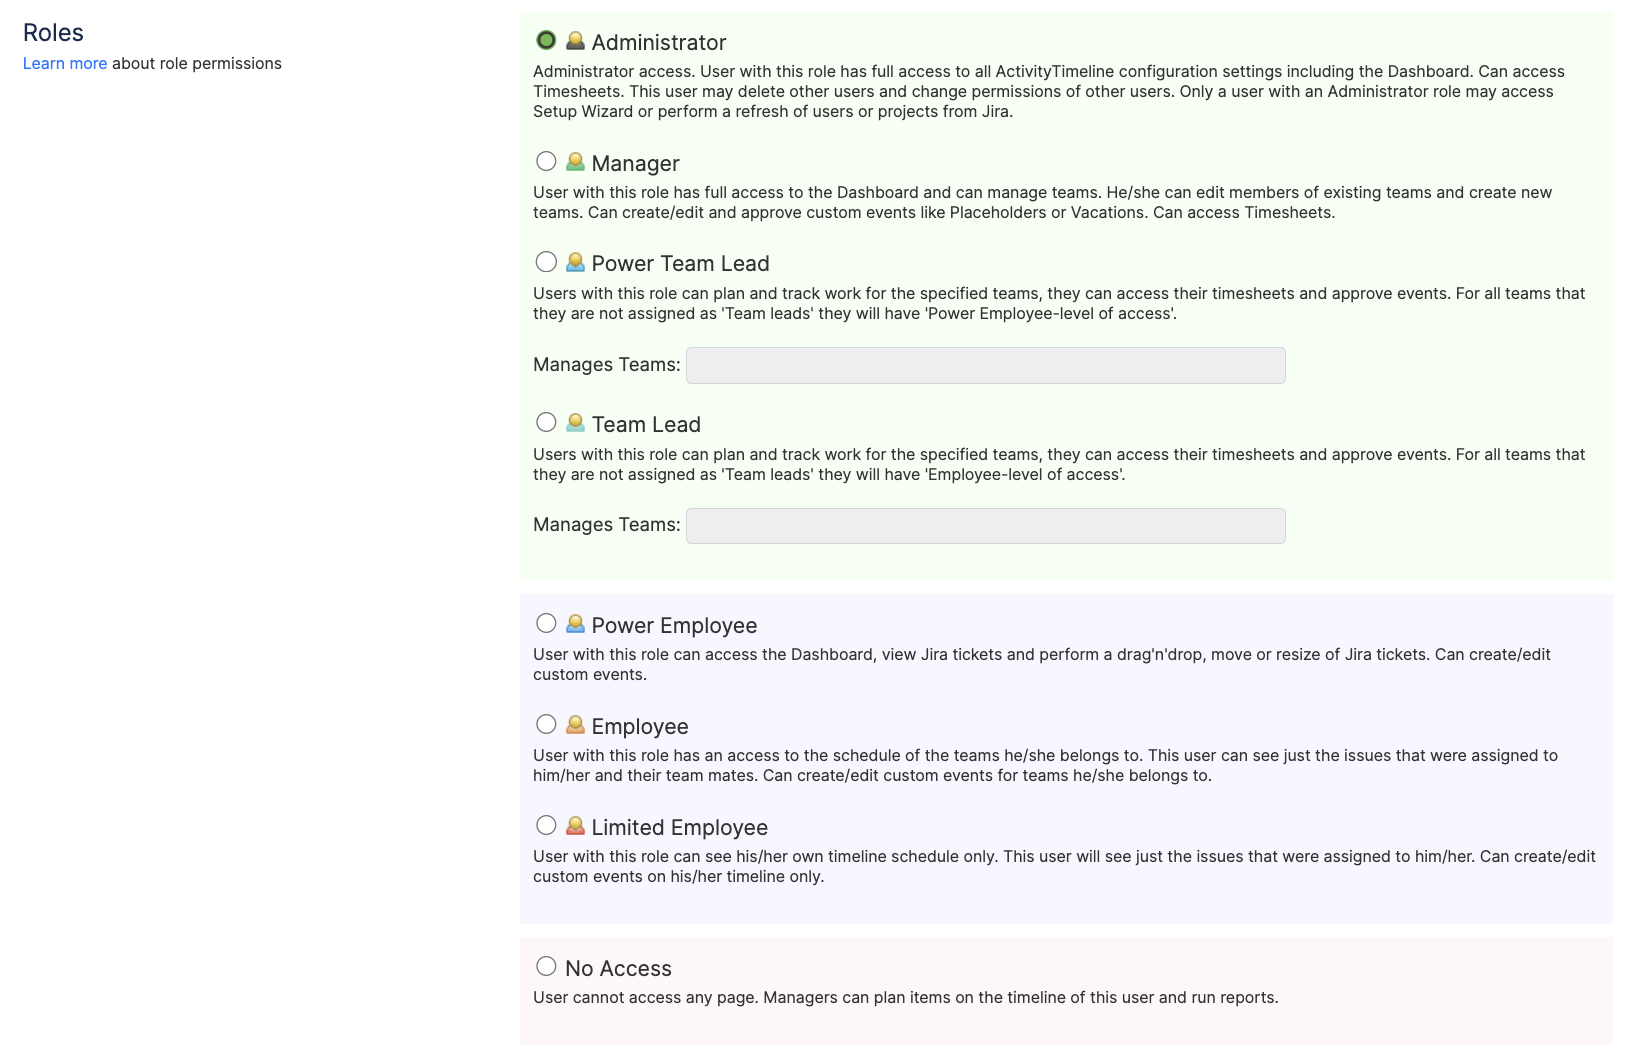
Task: Open the Learn more link about permissions
Action: (x=64, y=63)
